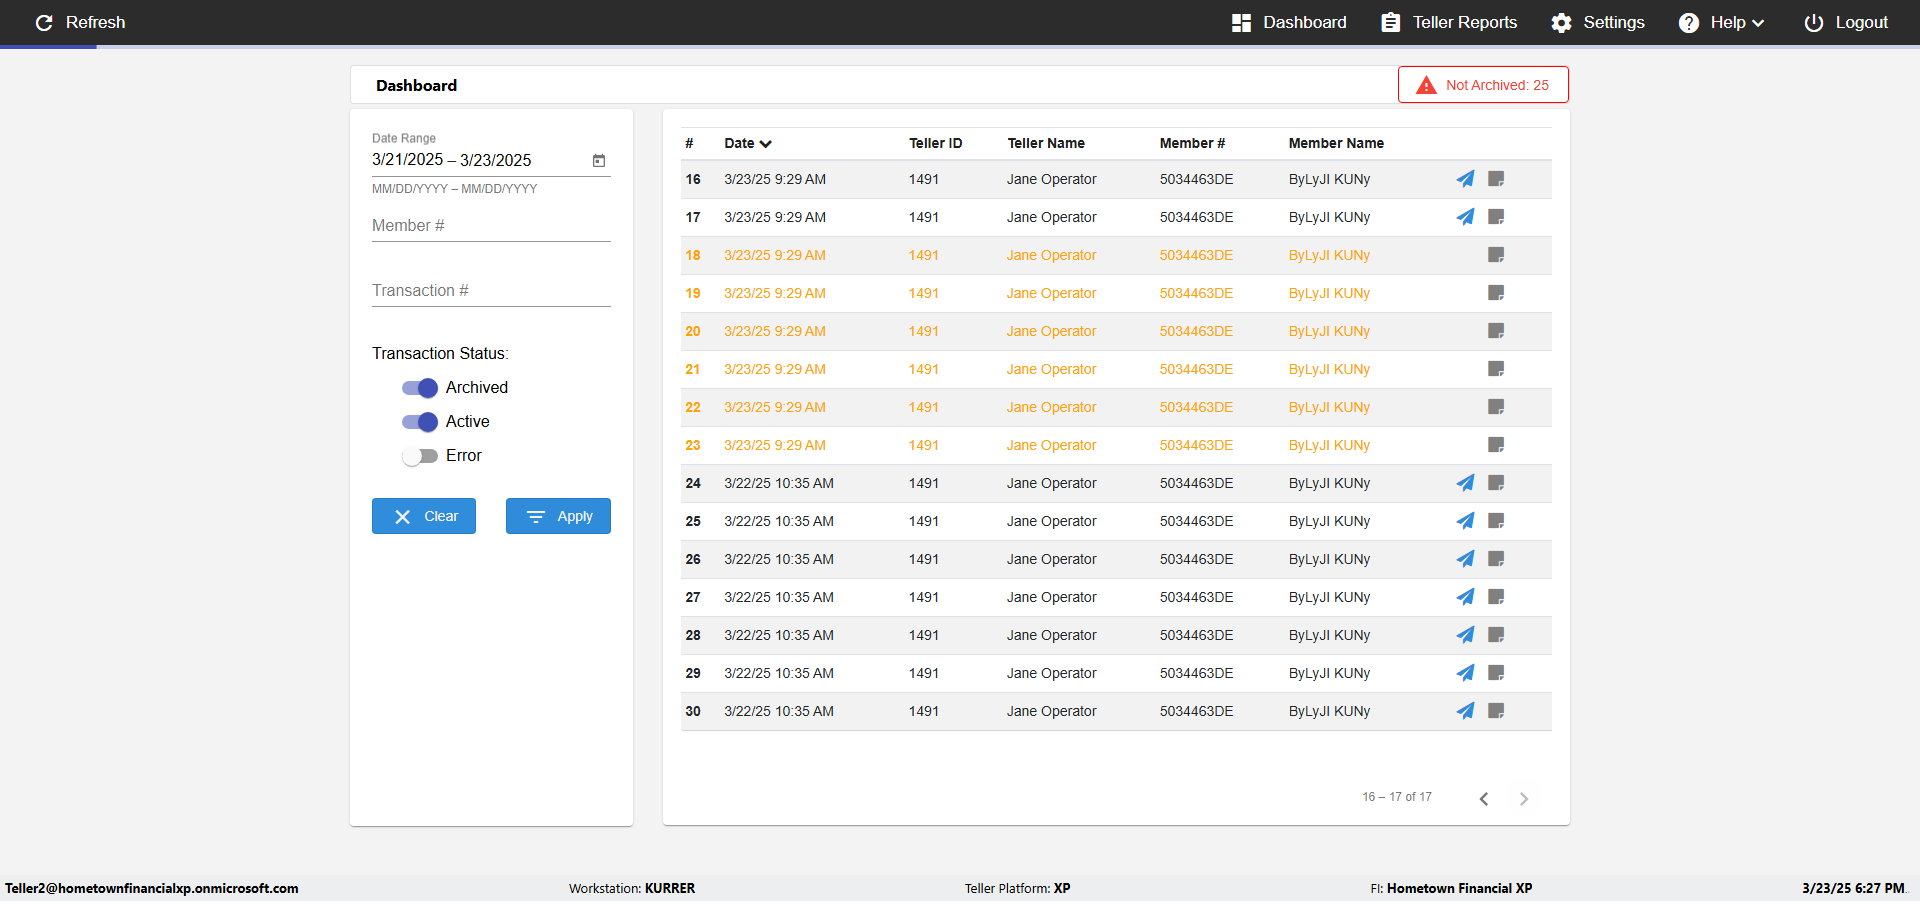This screenshot has width=1920, height=901.
Task: Click the Teller ID column header
Action: click(x=936, y=143)
